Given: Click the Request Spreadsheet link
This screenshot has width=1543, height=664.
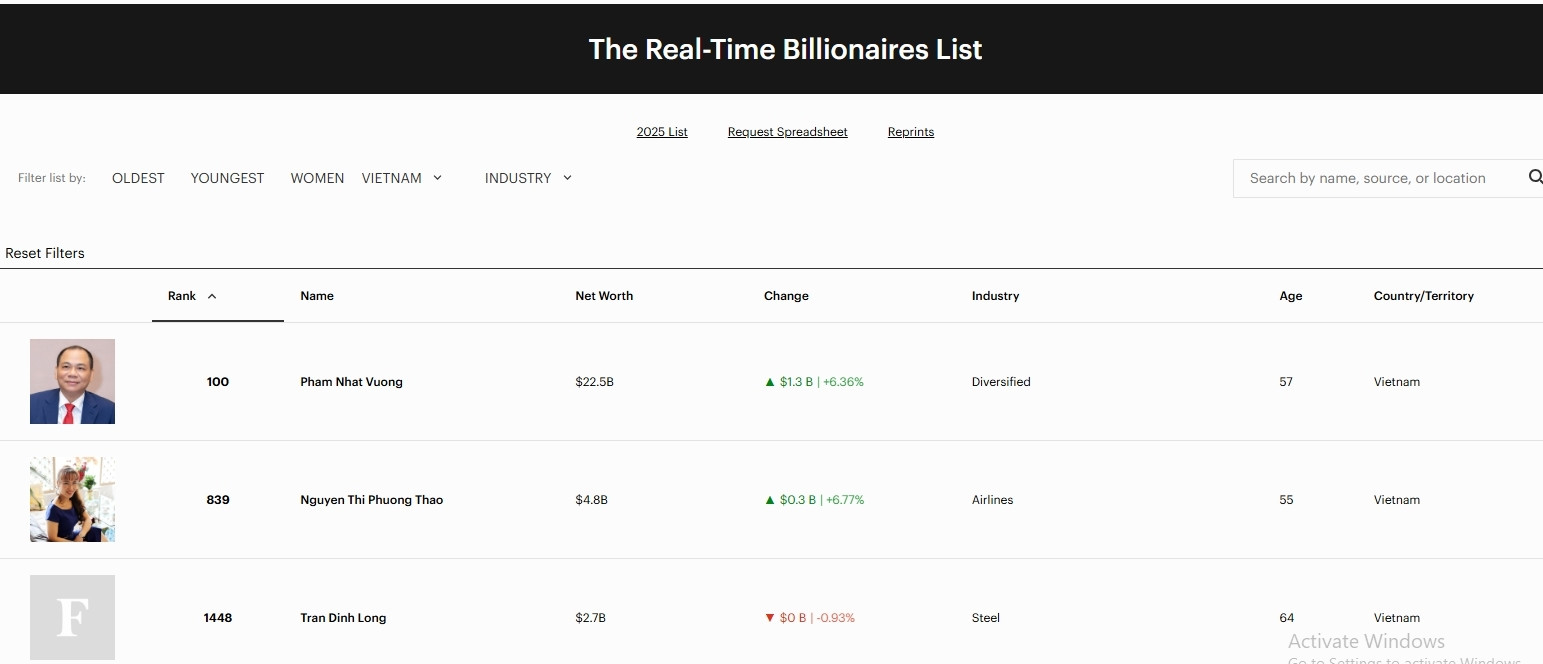Looking at the screenshot, I should 787,132.
